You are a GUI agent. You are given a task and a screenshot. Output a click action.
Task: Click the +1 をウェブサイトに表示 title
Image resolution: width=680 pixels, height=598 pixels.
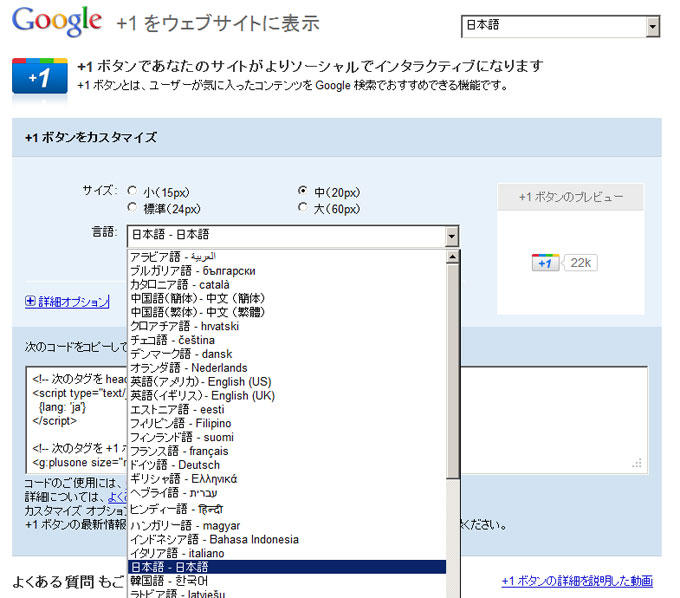click(x=218, y=23)
